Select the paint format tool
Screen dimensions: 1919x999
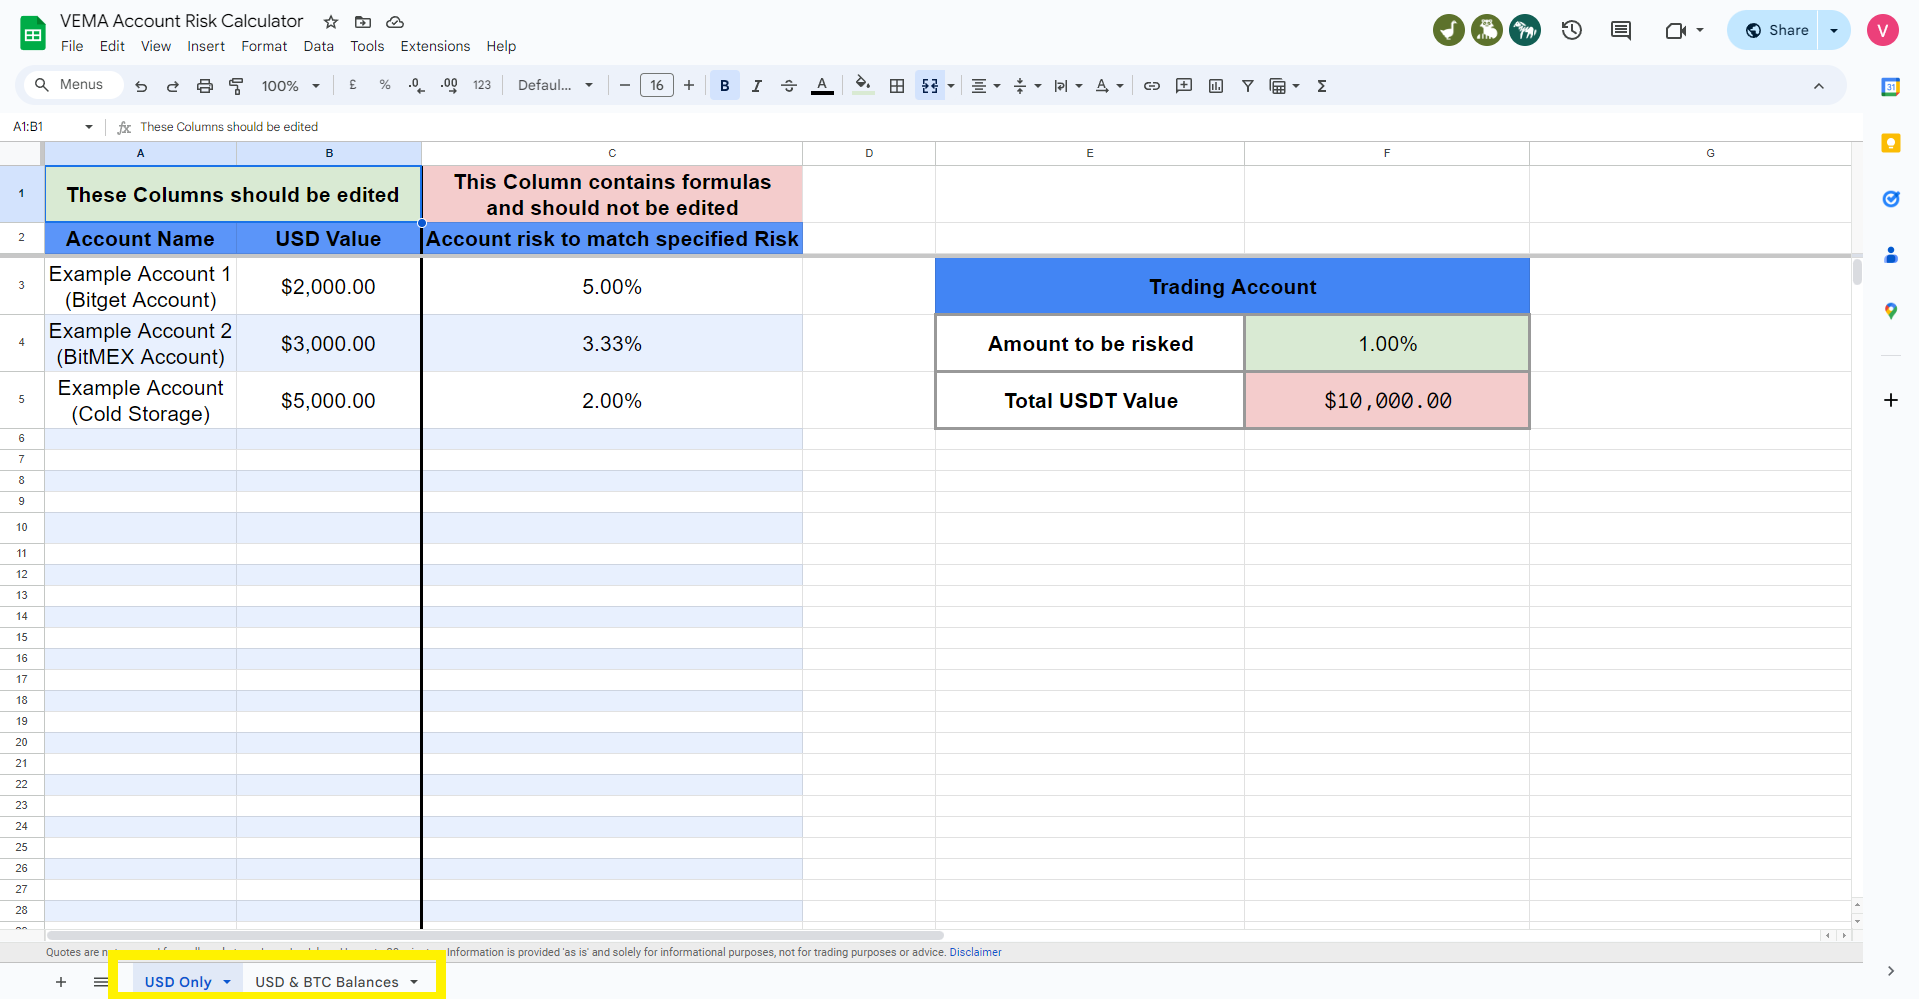[x=237, y=86]
